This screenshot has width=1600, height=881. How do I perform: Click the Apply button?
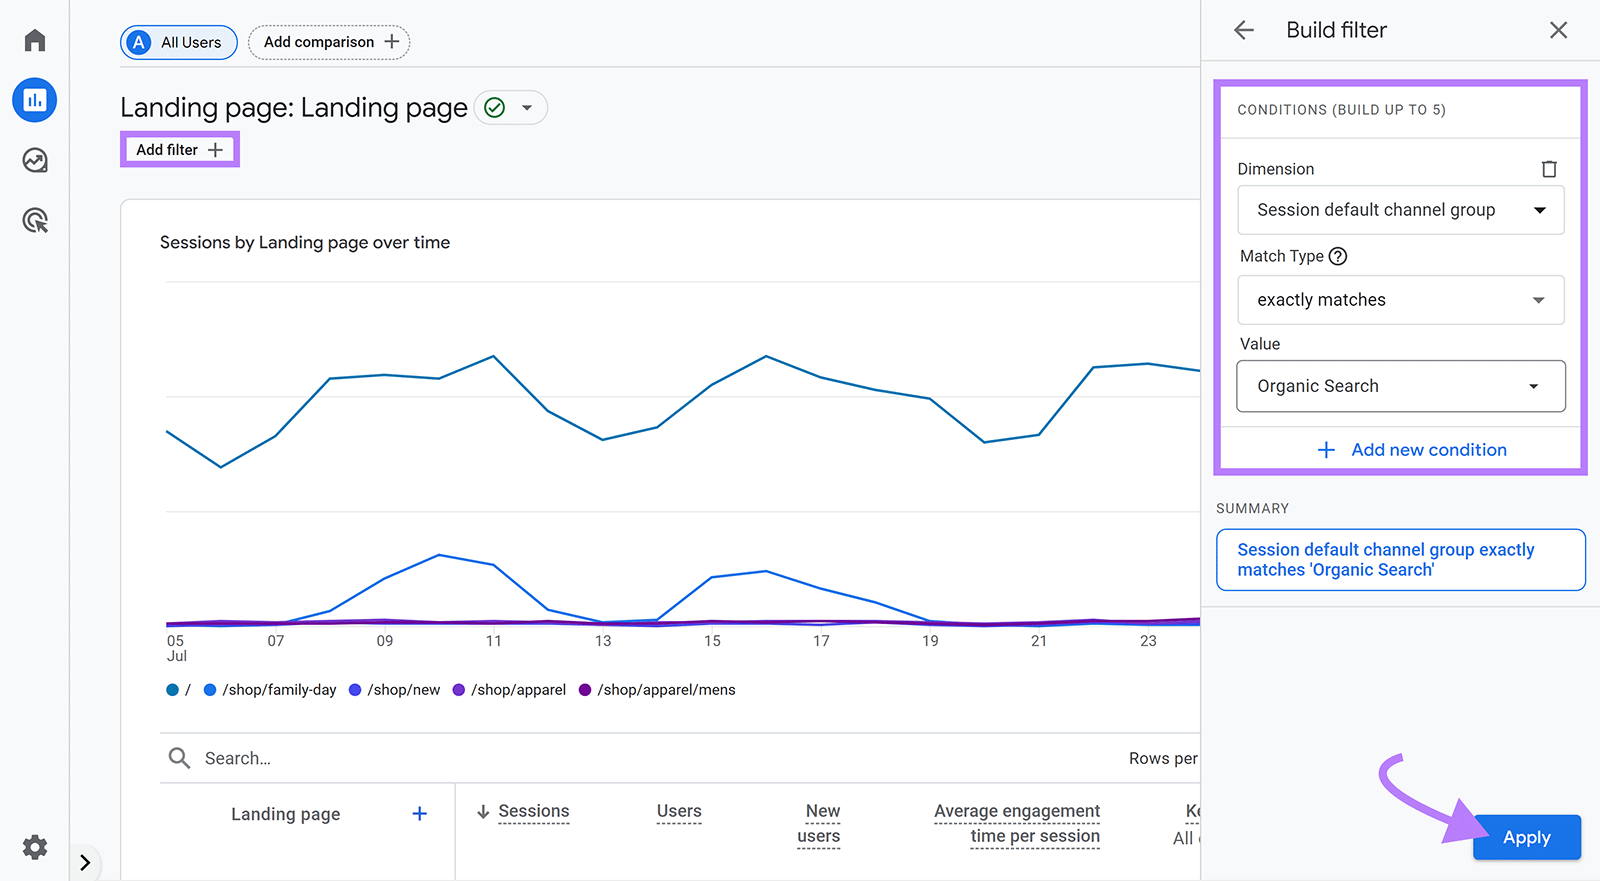coord(1526,837)
